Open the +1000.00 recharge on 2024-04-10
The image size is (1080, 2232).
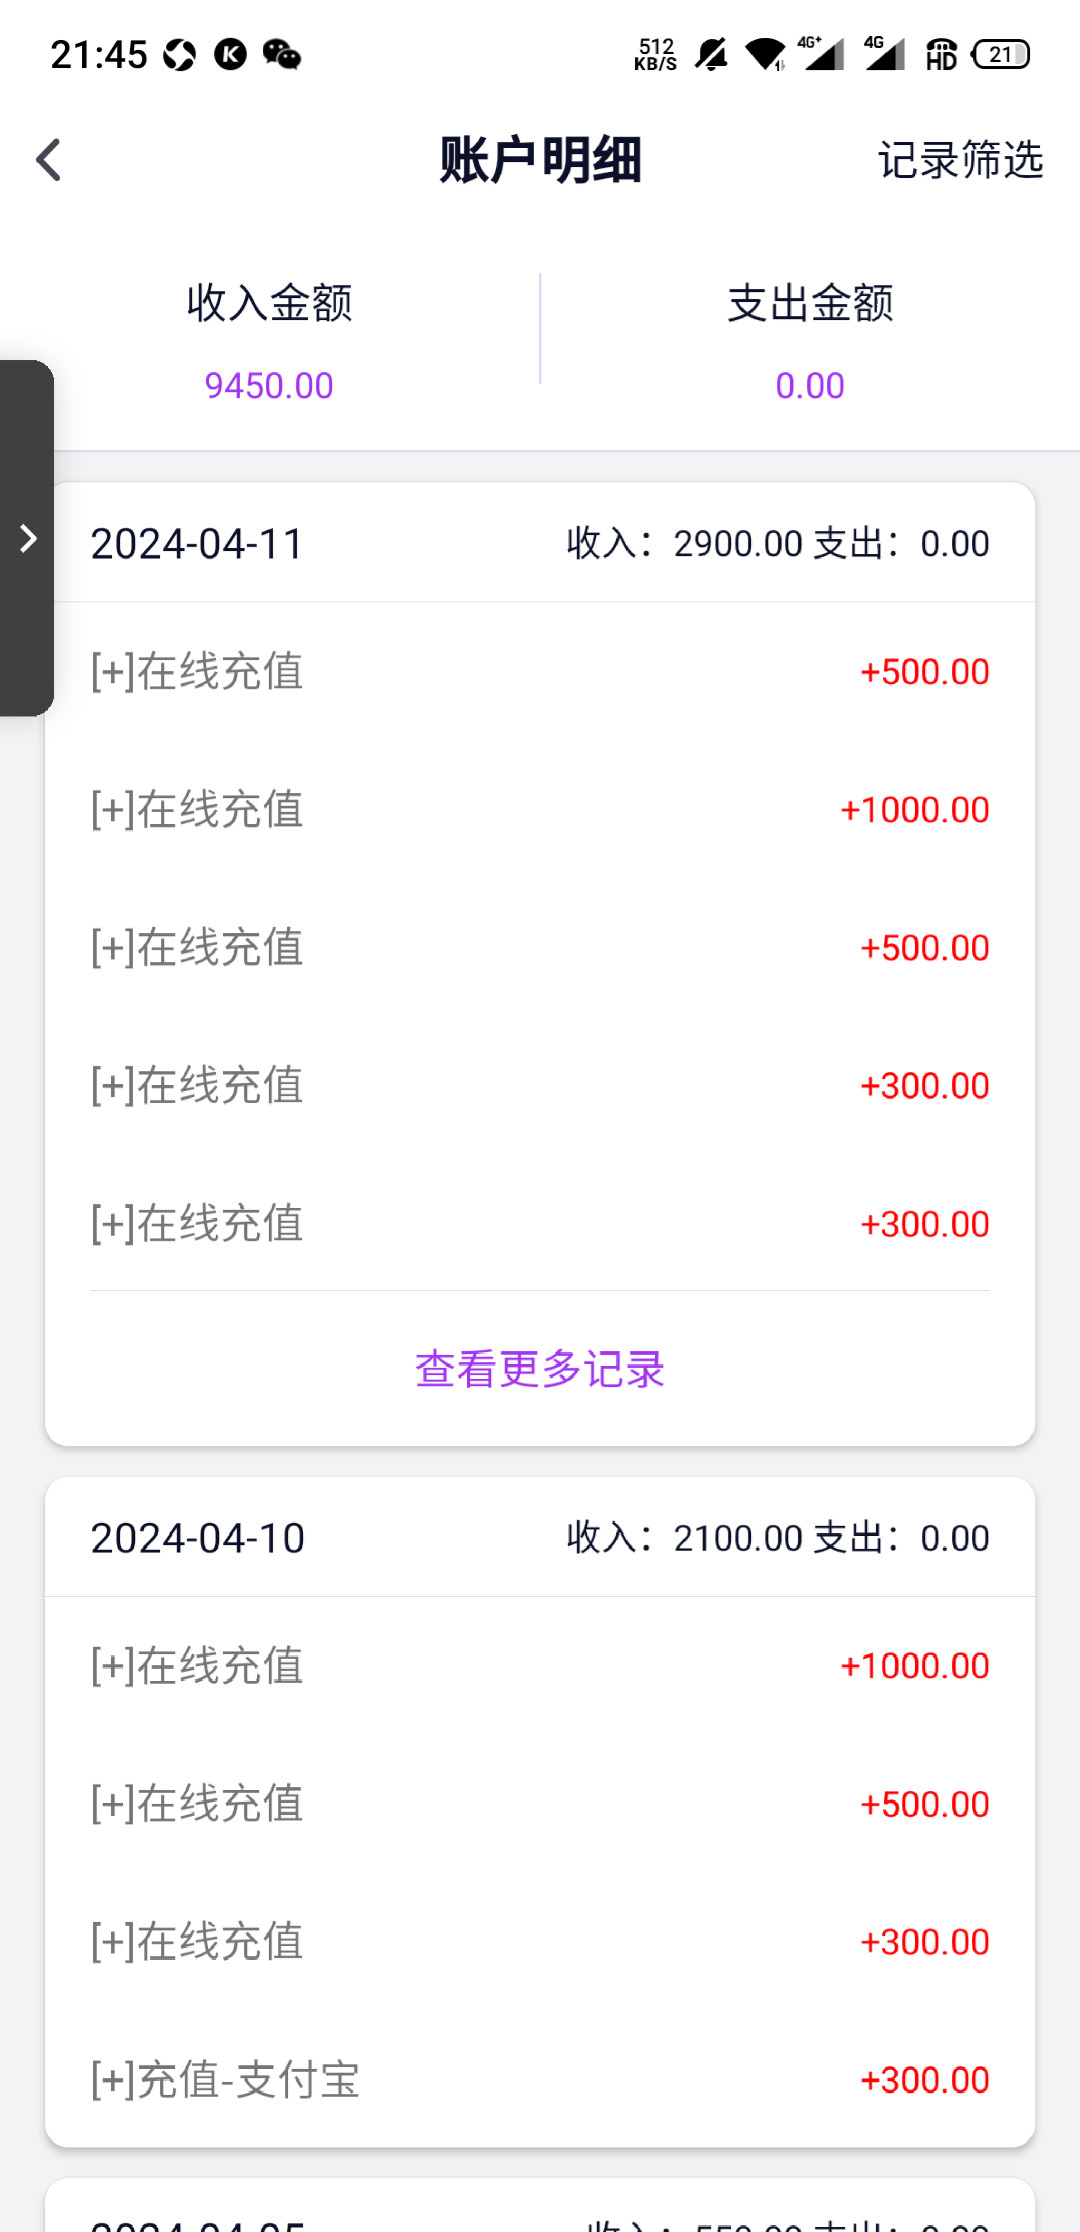(x=540, y=1665)
